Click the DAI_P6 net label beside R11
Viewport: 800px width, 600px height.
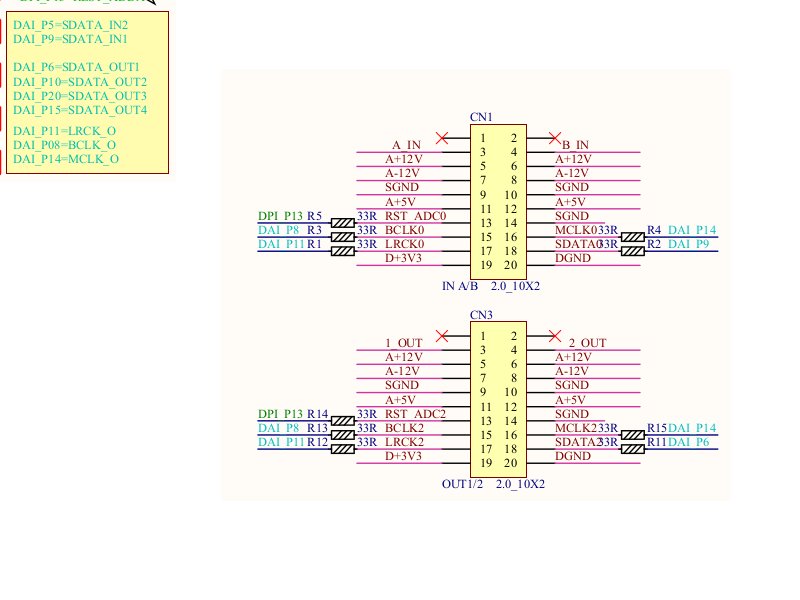pyautogui.click(x=688, y=442)
